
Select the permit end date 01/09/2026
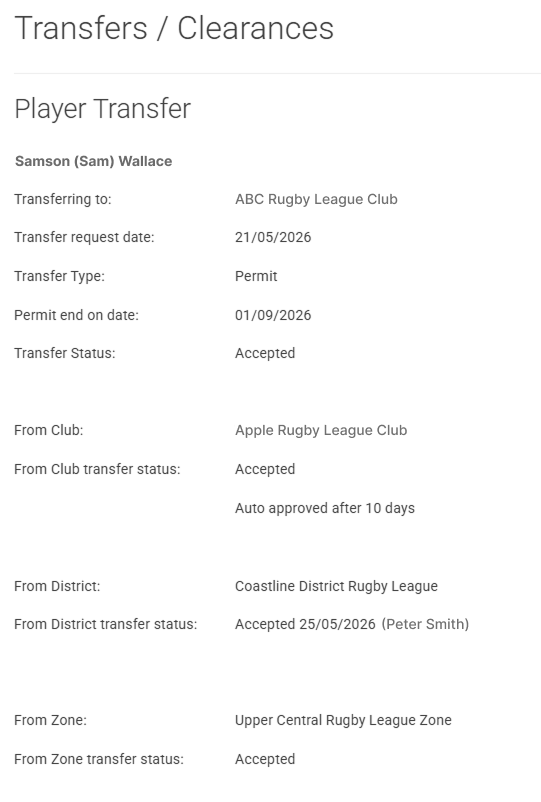point(273,315)
